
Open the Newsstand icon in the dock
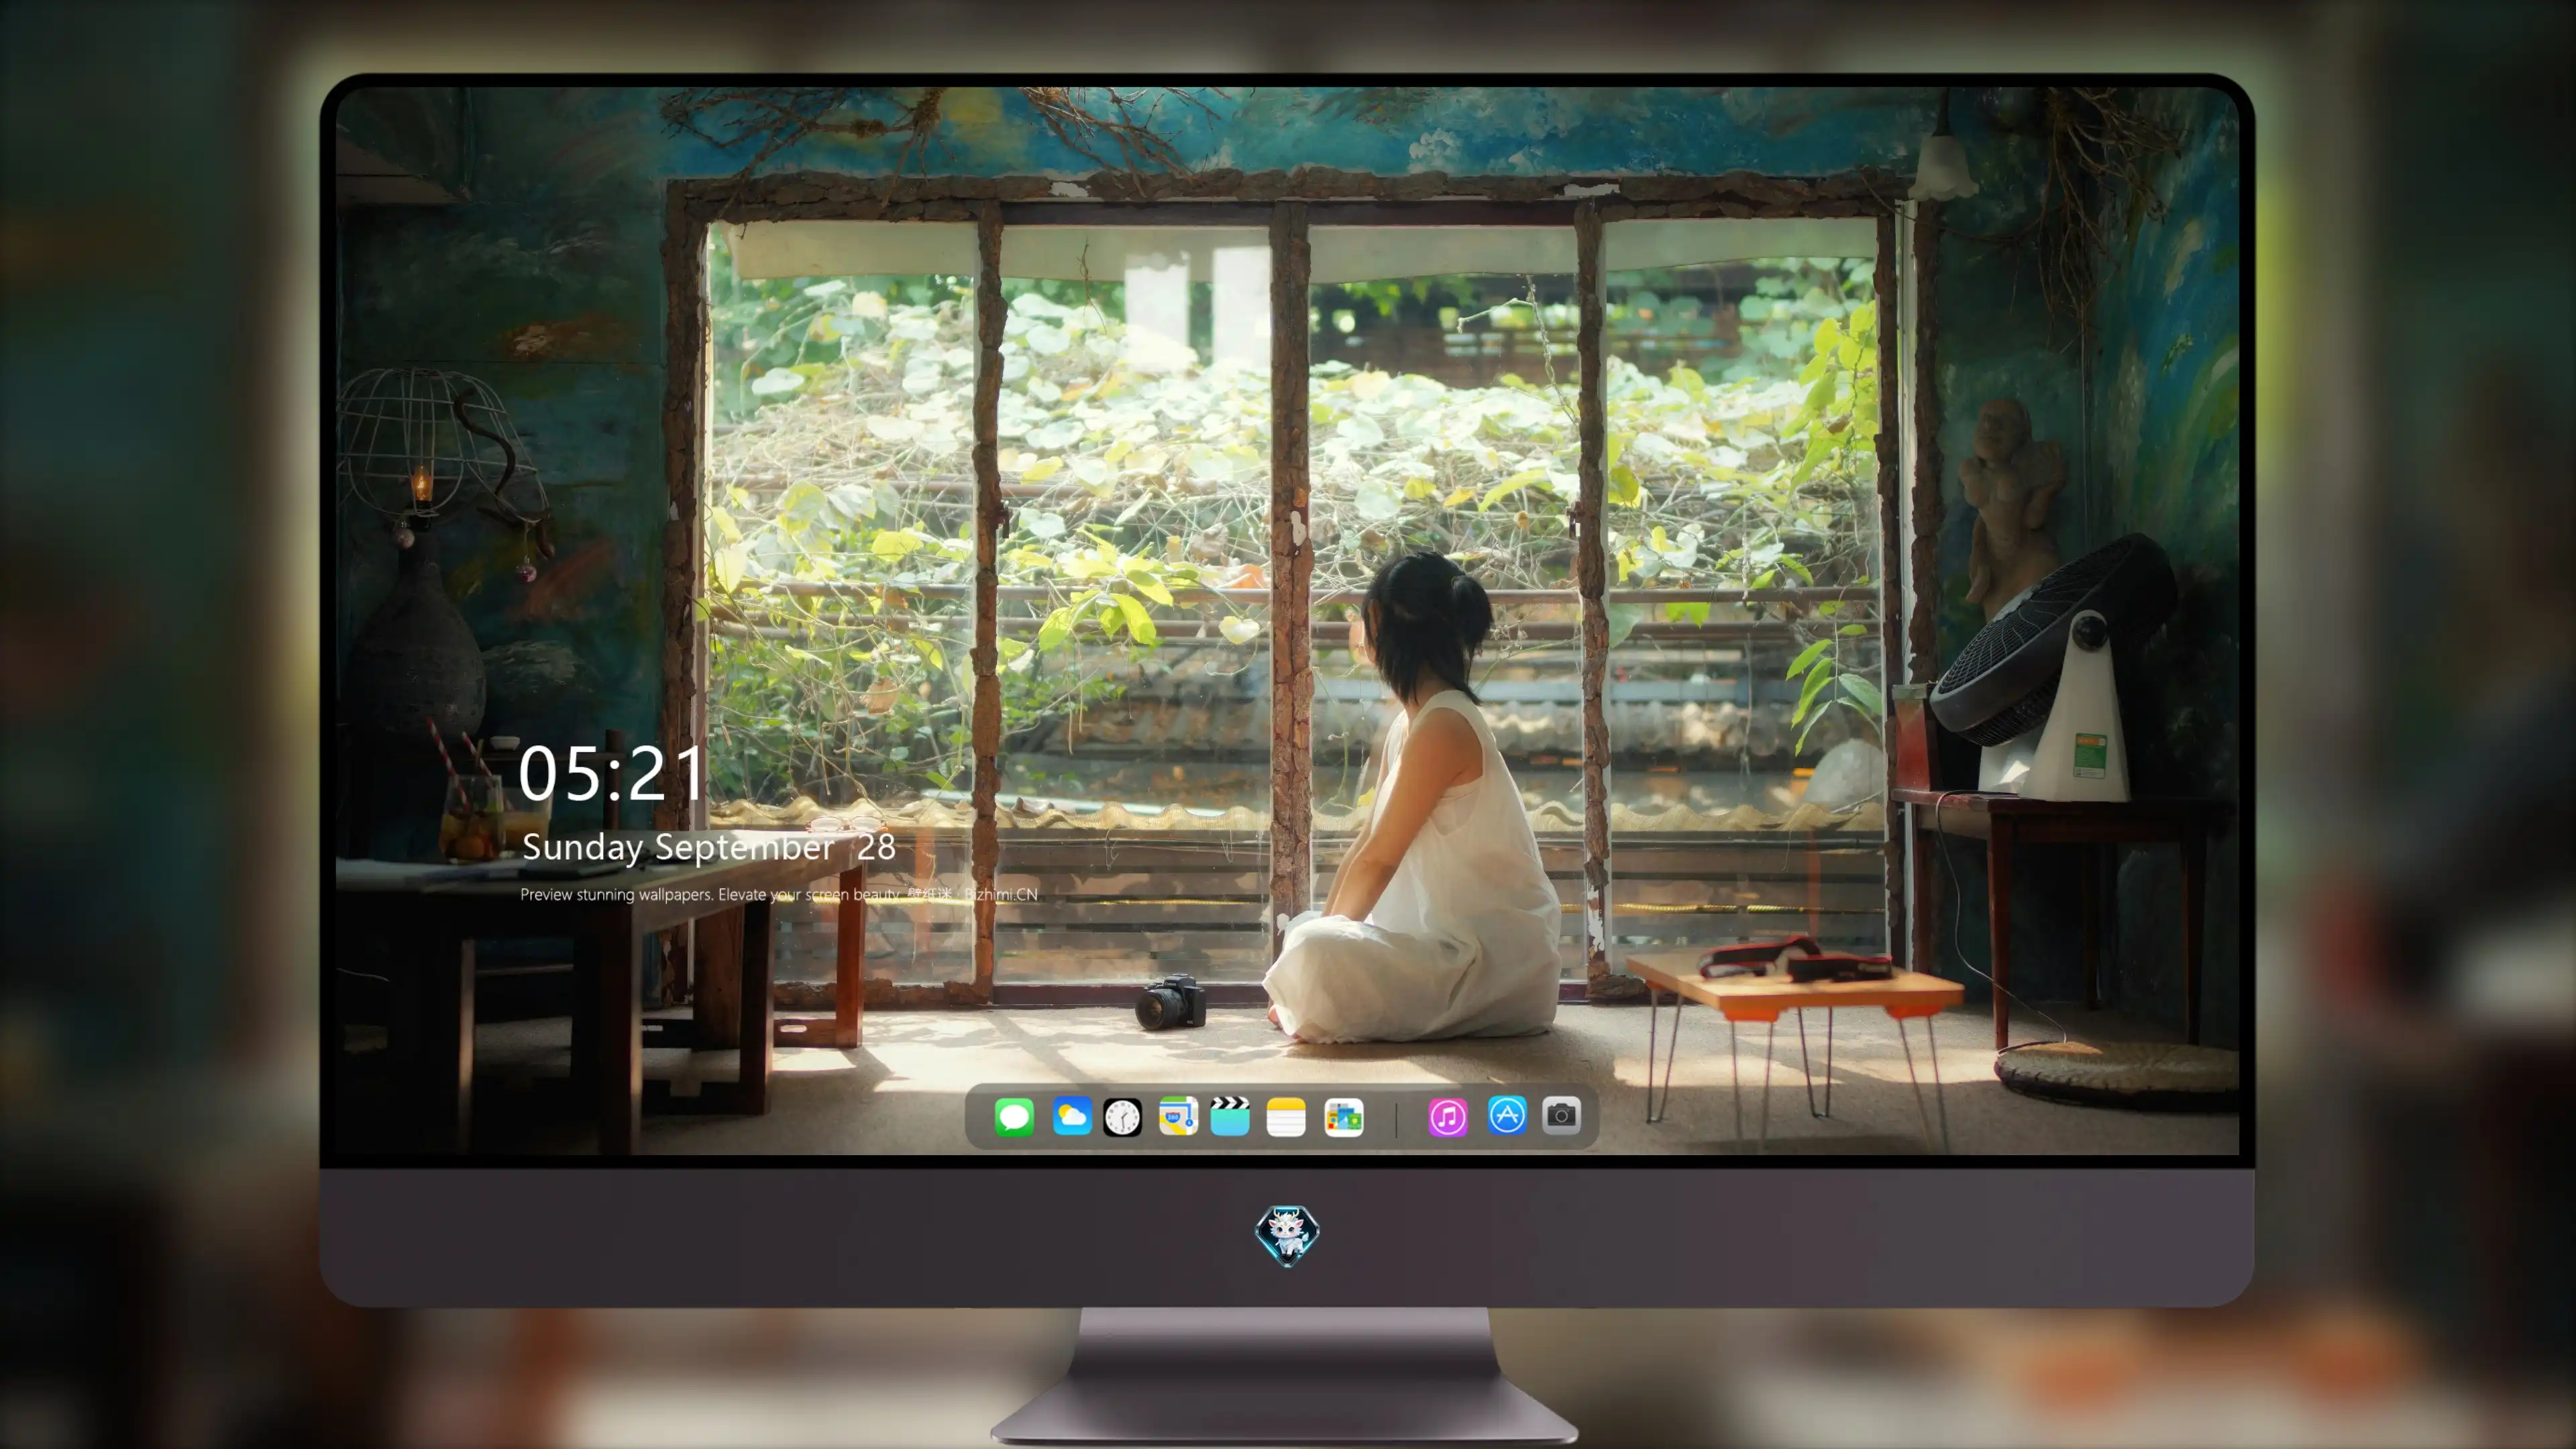1343,1117
